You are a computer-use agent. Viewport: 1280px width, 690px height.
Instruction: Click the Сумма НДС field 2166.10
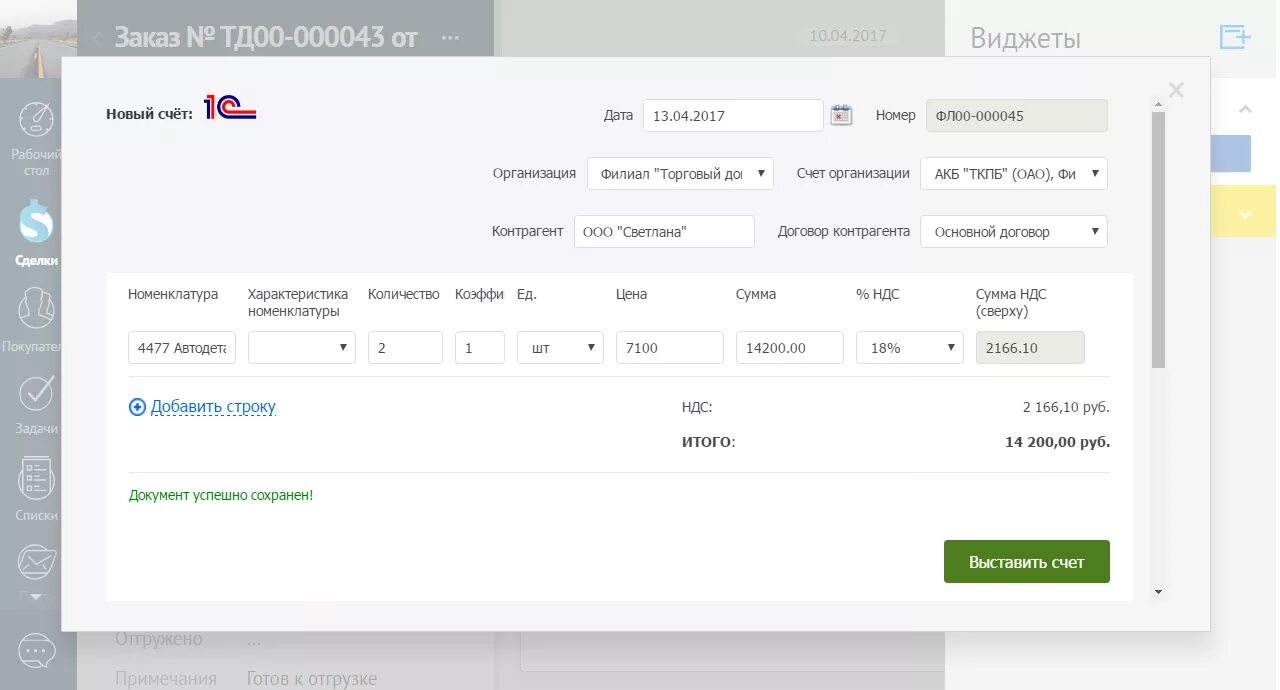pyautogui.click(x=1030, y=347)
